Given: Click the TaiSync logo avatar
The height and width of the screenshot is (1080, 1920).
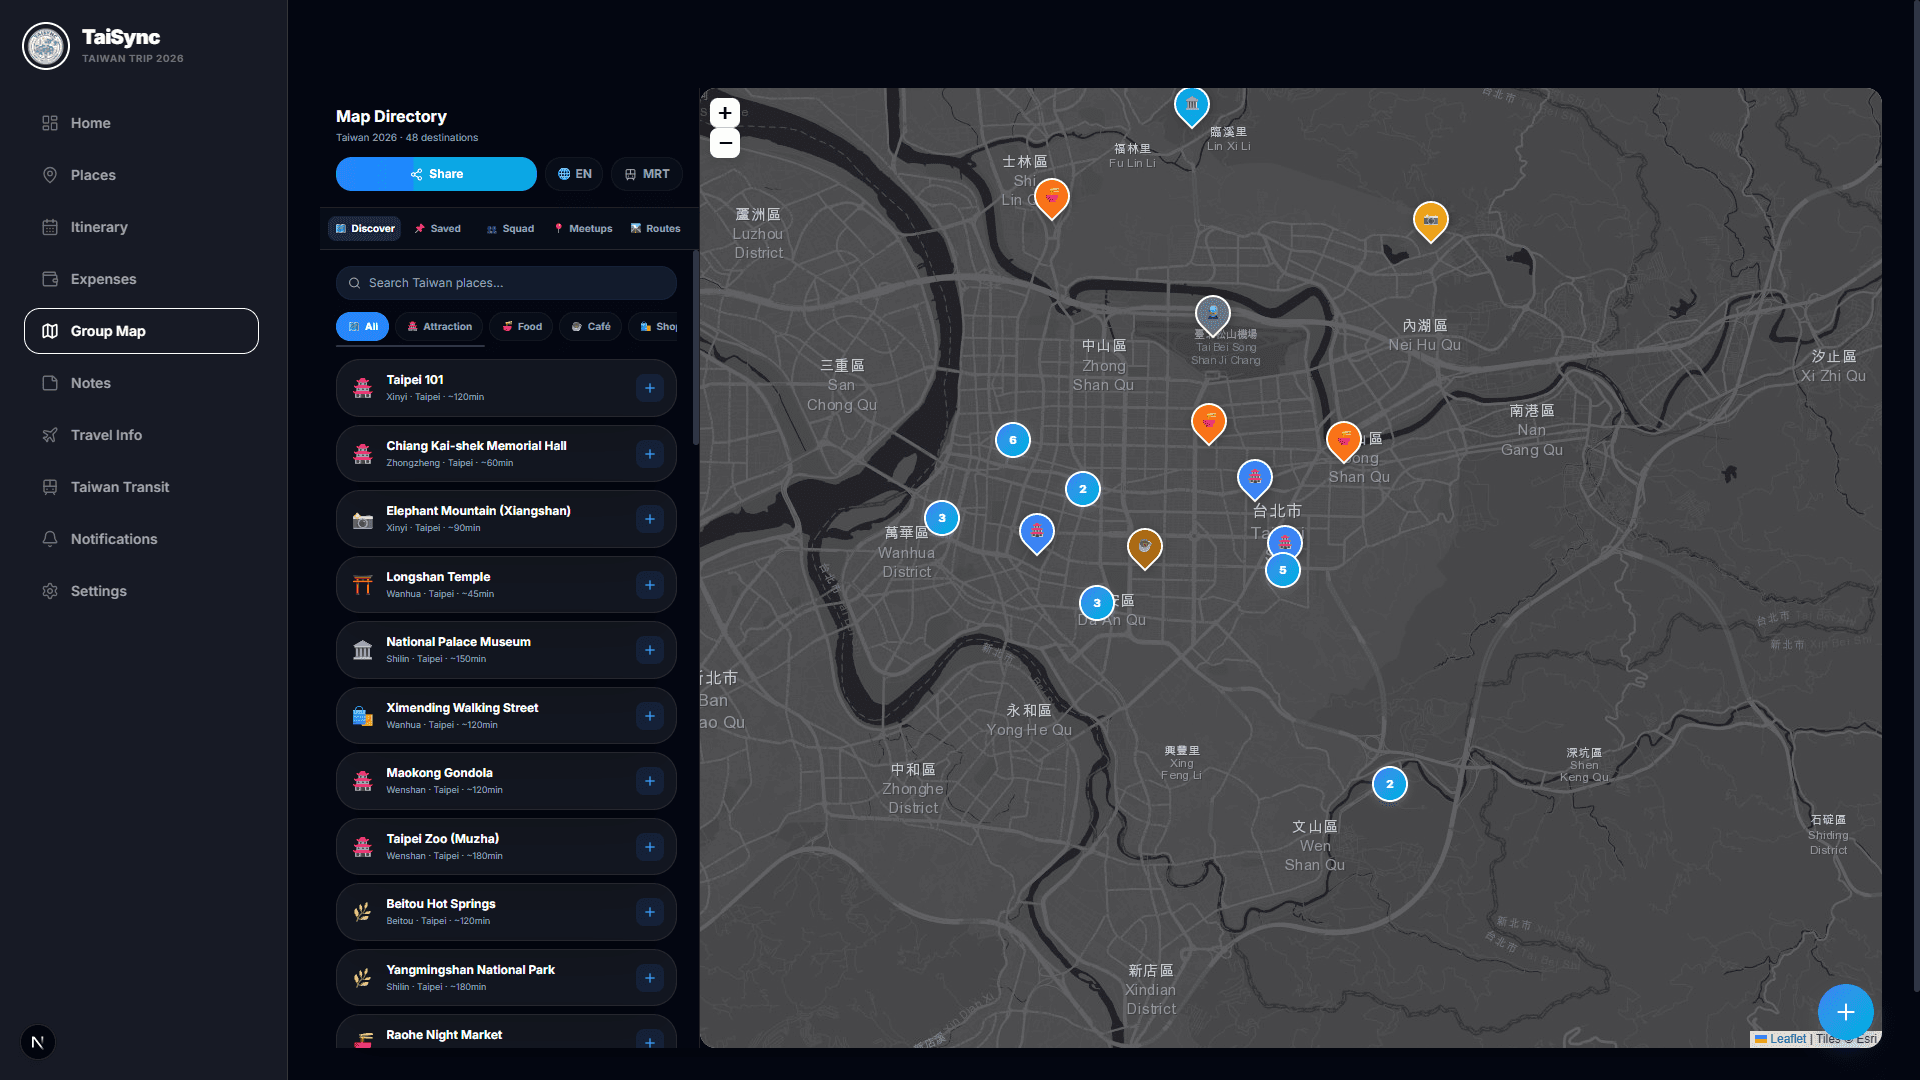Looking at the screenshot, I should click(x=46, y=46).
